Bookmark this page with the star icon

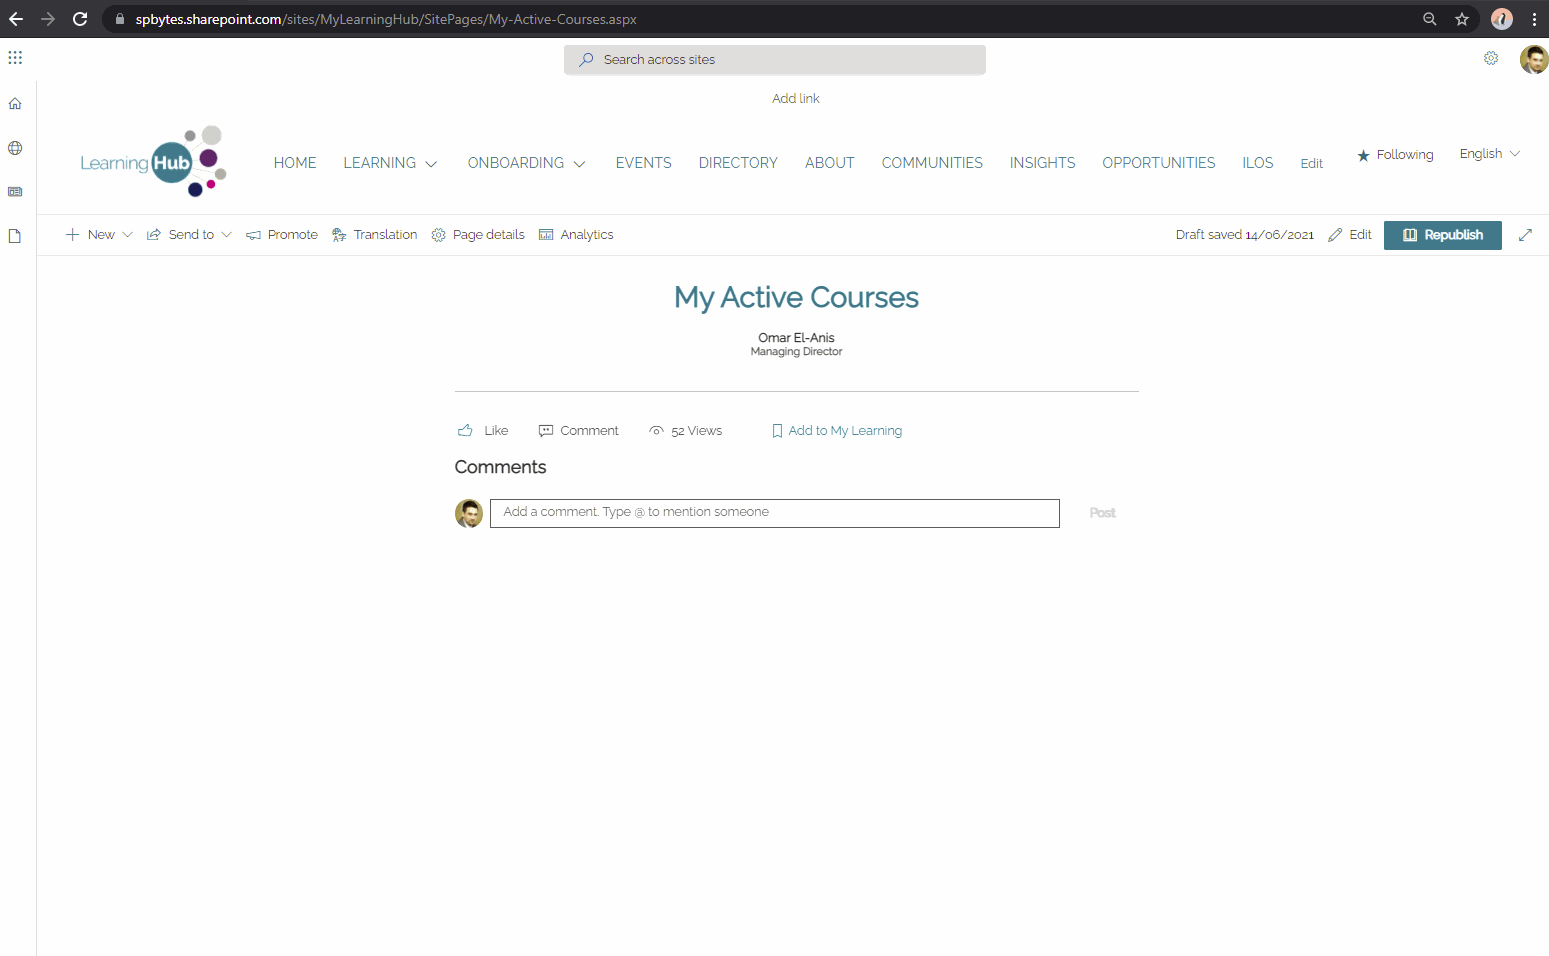coord(1462,19)
